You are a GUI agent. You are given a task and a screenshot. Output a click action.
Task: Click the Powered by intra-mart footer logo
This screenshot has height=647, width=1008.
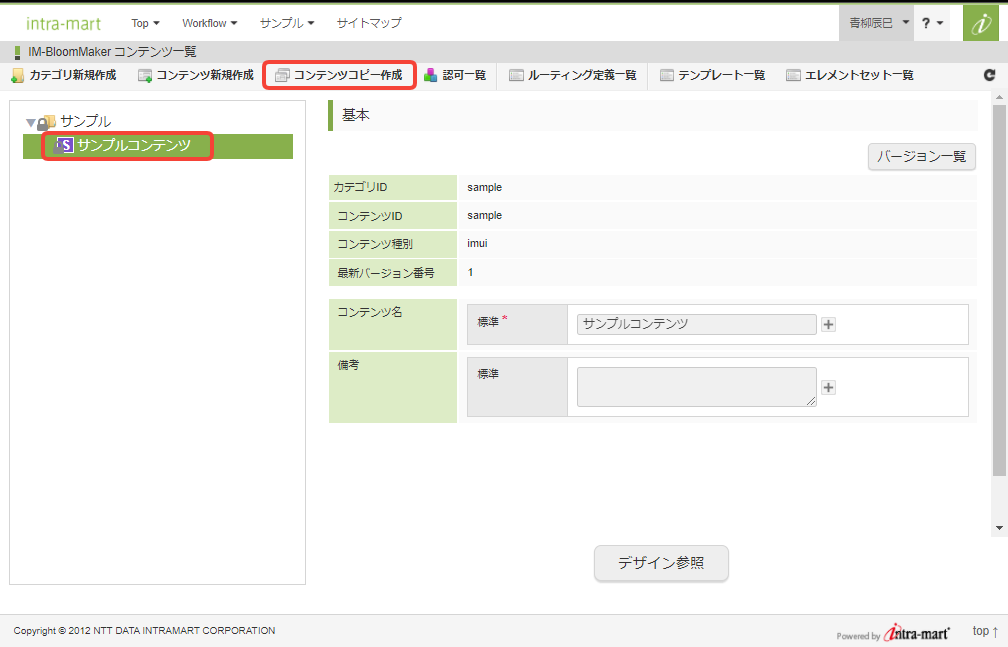click(893, 633)
